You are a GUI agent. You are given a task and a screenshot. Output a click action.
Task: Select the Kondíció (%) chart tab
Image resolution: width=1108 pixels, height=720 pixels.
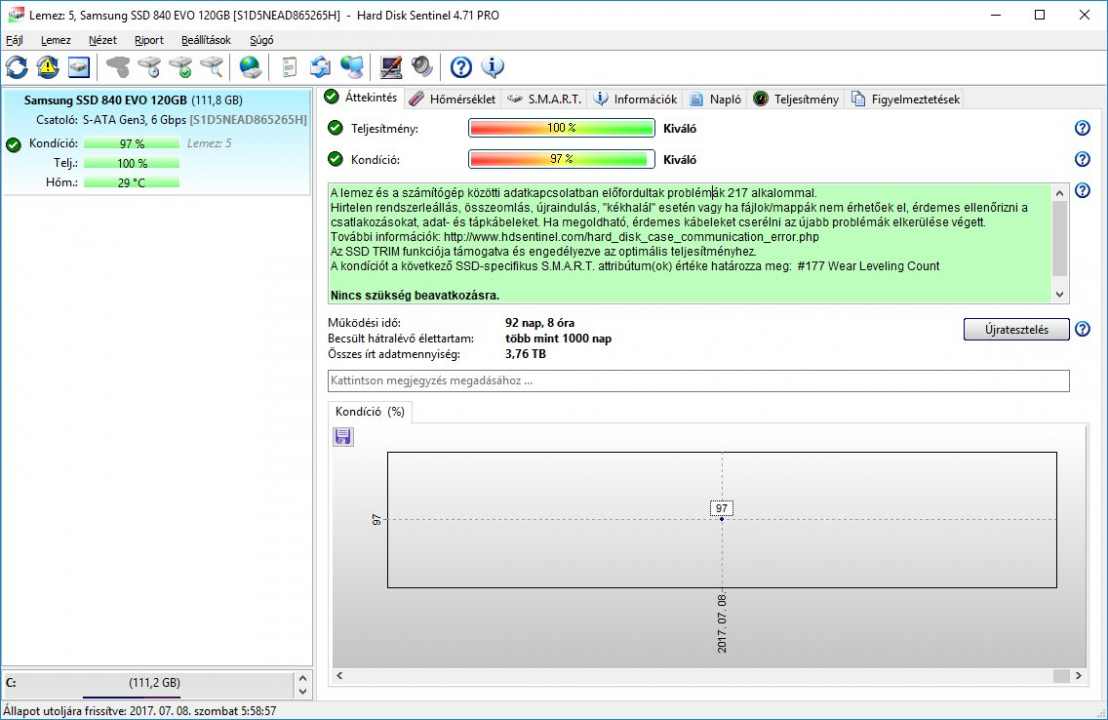[x=370, y=411]
